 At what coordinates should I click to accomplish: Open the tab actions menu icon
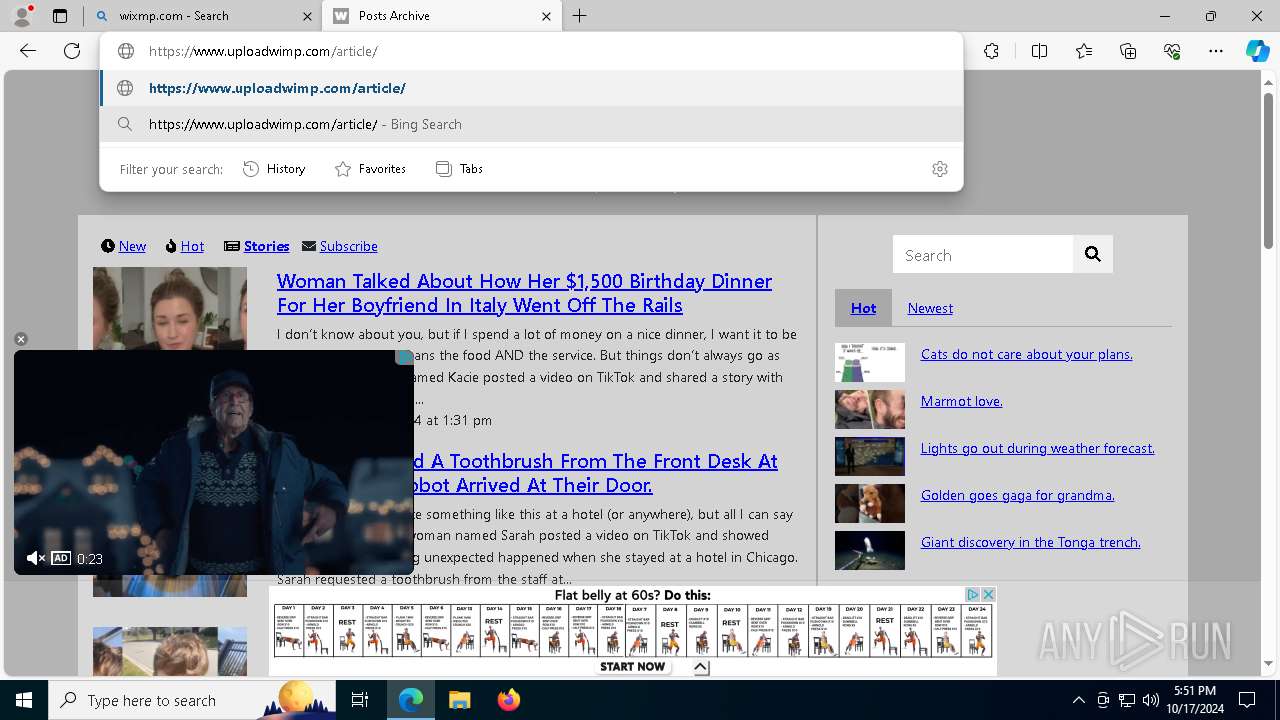(x=60, y=16)
